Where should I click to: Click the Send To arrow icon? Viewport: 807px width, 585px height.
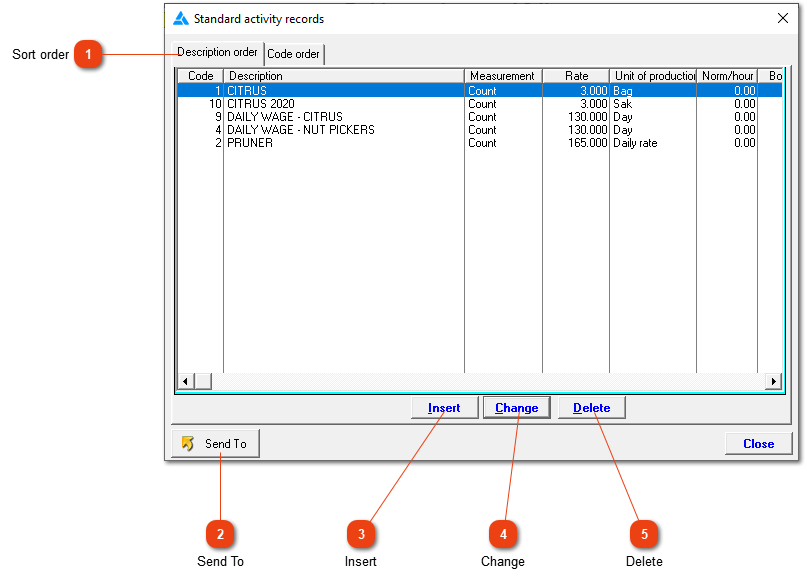tap(188, 444)
